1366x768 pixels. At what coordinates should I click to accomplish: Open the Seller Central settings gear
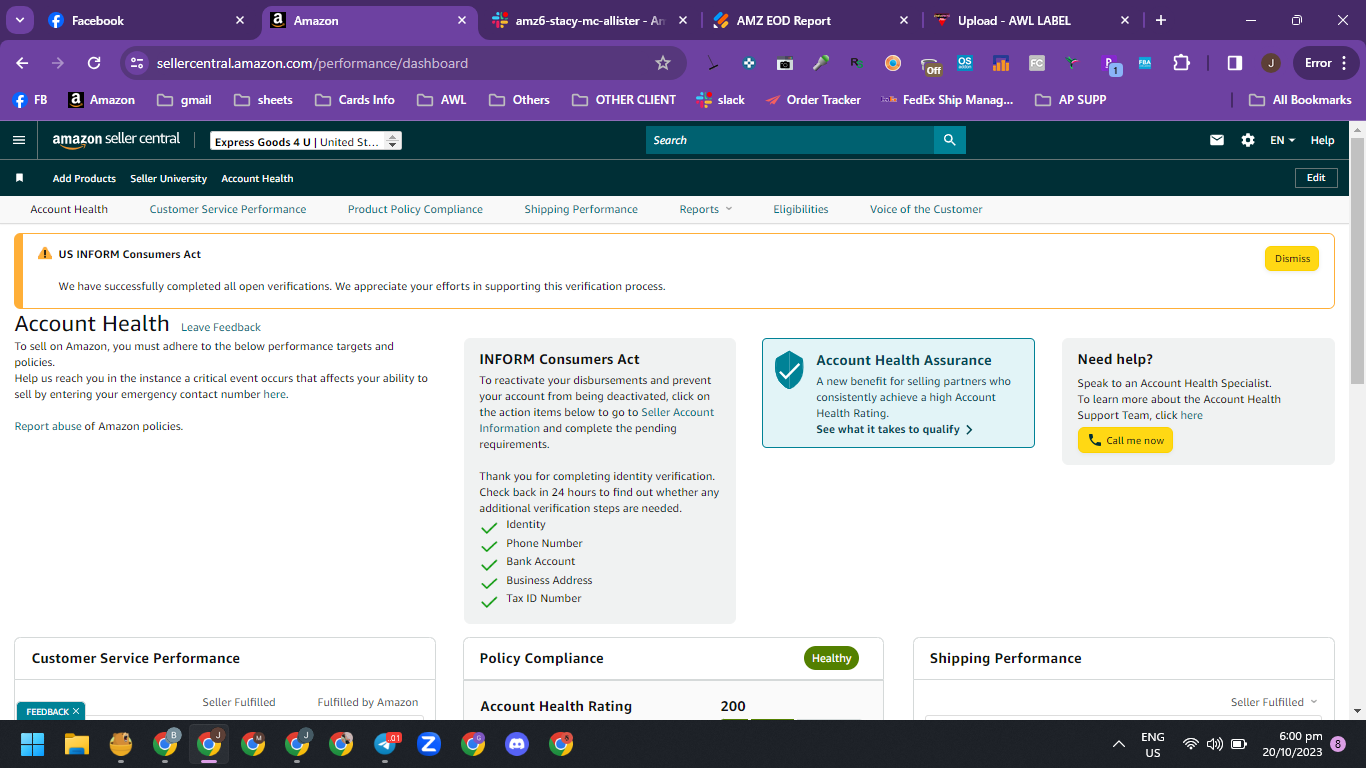coord(1248,140)
